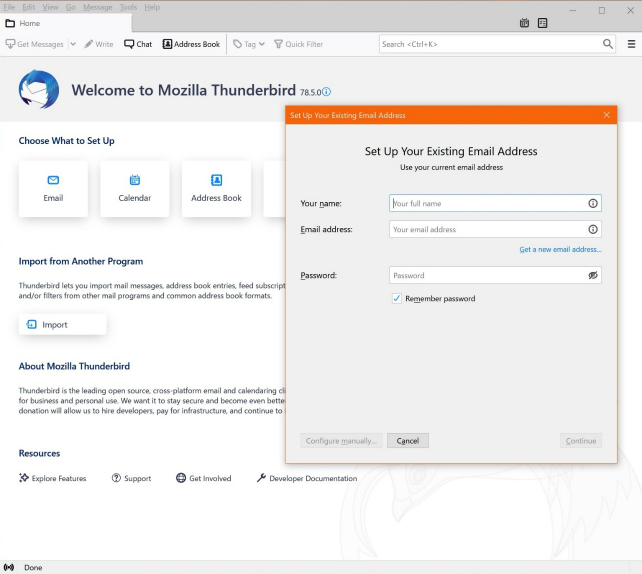The width and height of the screenshot is (642, 574).
Task: Click the Cancel button
Action: point(408,441)
